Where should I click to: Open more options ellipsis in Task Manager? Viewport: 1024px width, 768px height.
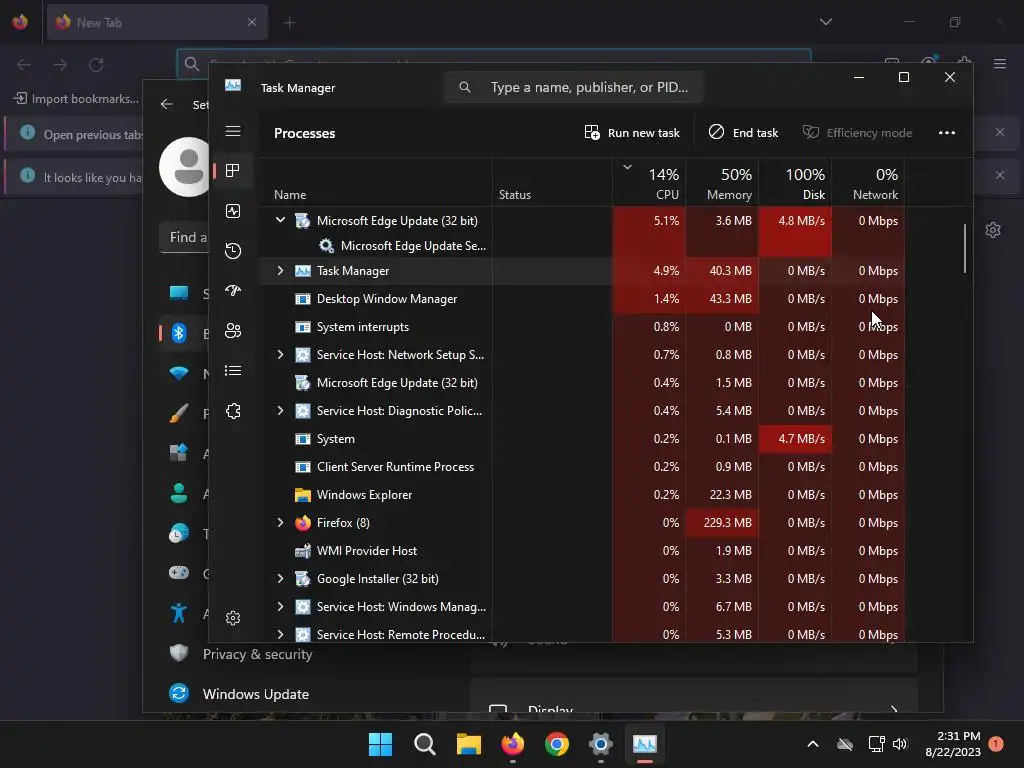click(x=946, y=133)
